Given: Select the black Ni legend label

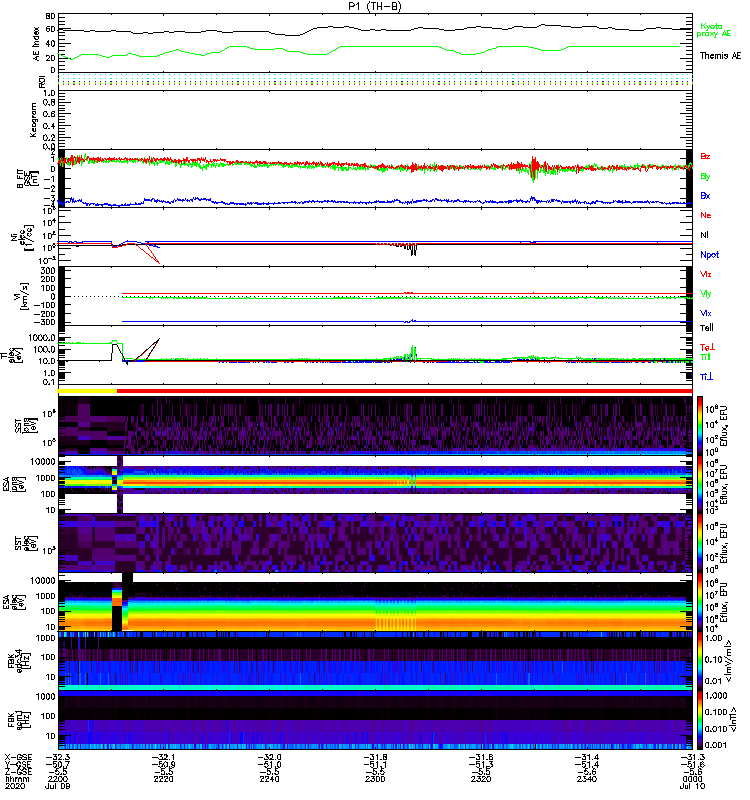Looking at the screenshot, I should pyautogui.click(x=704, y=235).
